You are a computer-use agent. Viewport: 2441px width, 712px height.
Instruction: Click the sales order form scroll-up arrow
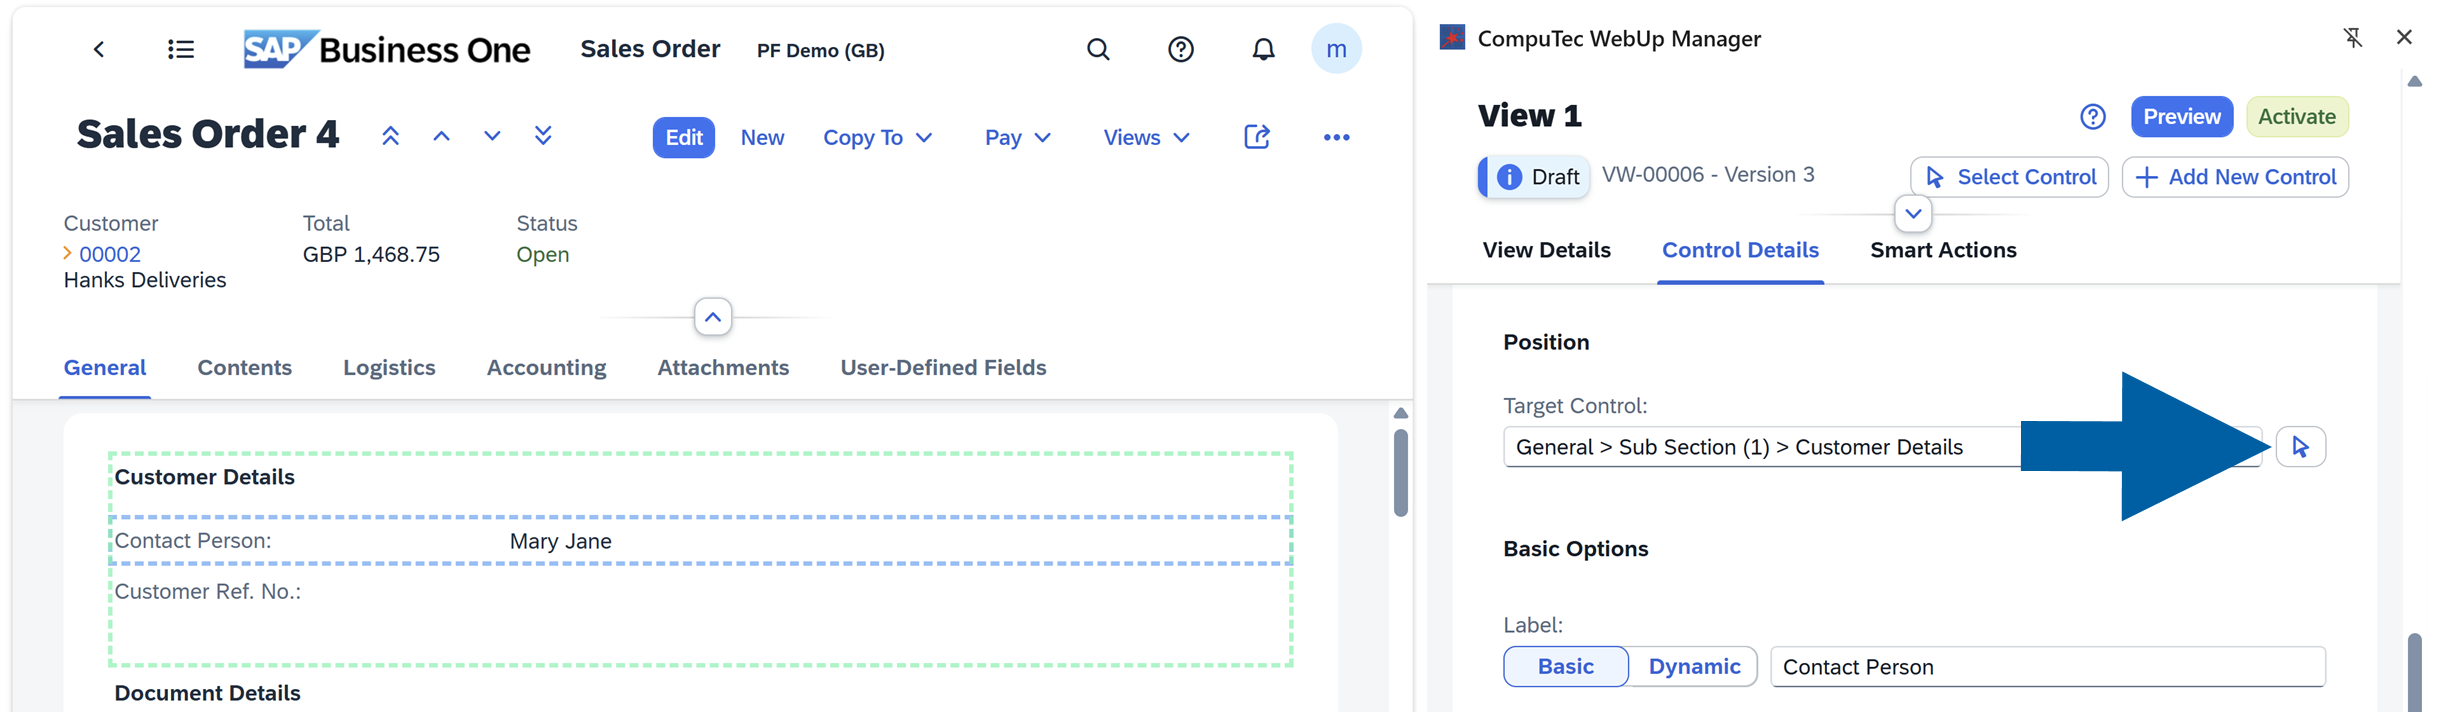[1400, 413]
